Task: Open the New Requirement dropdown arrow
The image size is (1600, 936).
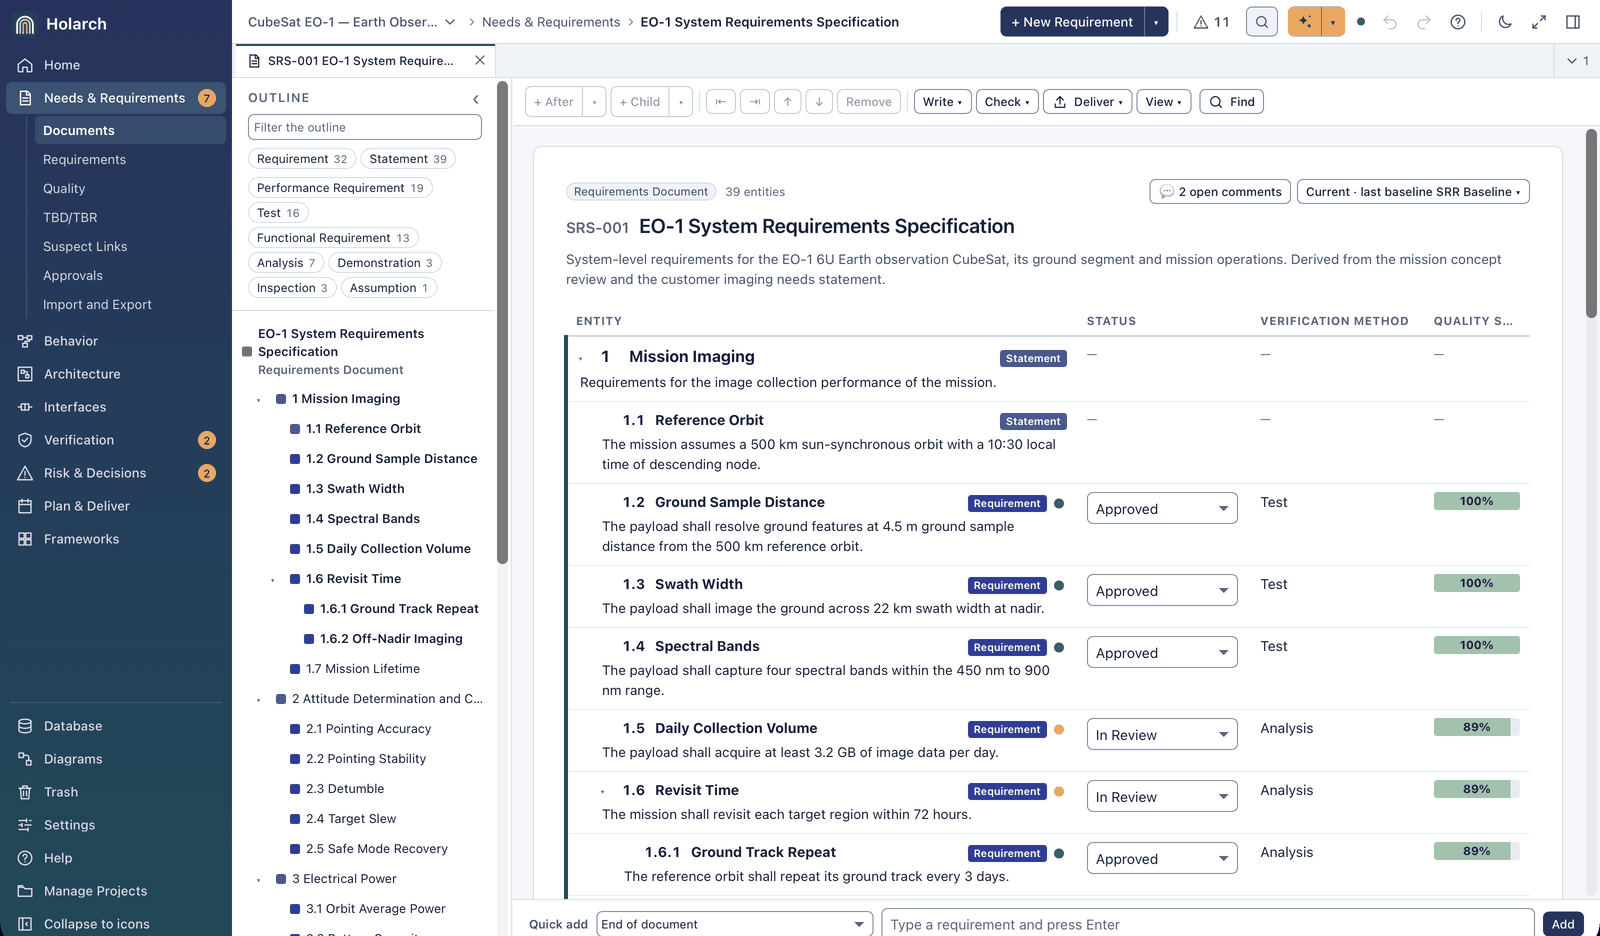Action: click(1157, 22)
